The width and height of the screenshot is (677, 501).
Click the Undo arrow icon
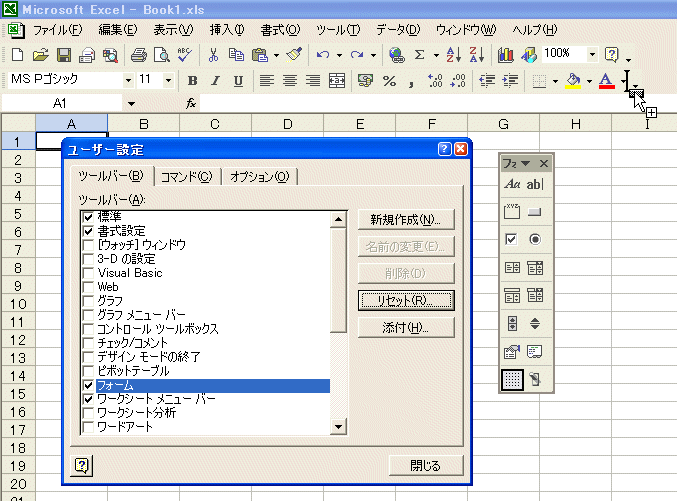323,55
